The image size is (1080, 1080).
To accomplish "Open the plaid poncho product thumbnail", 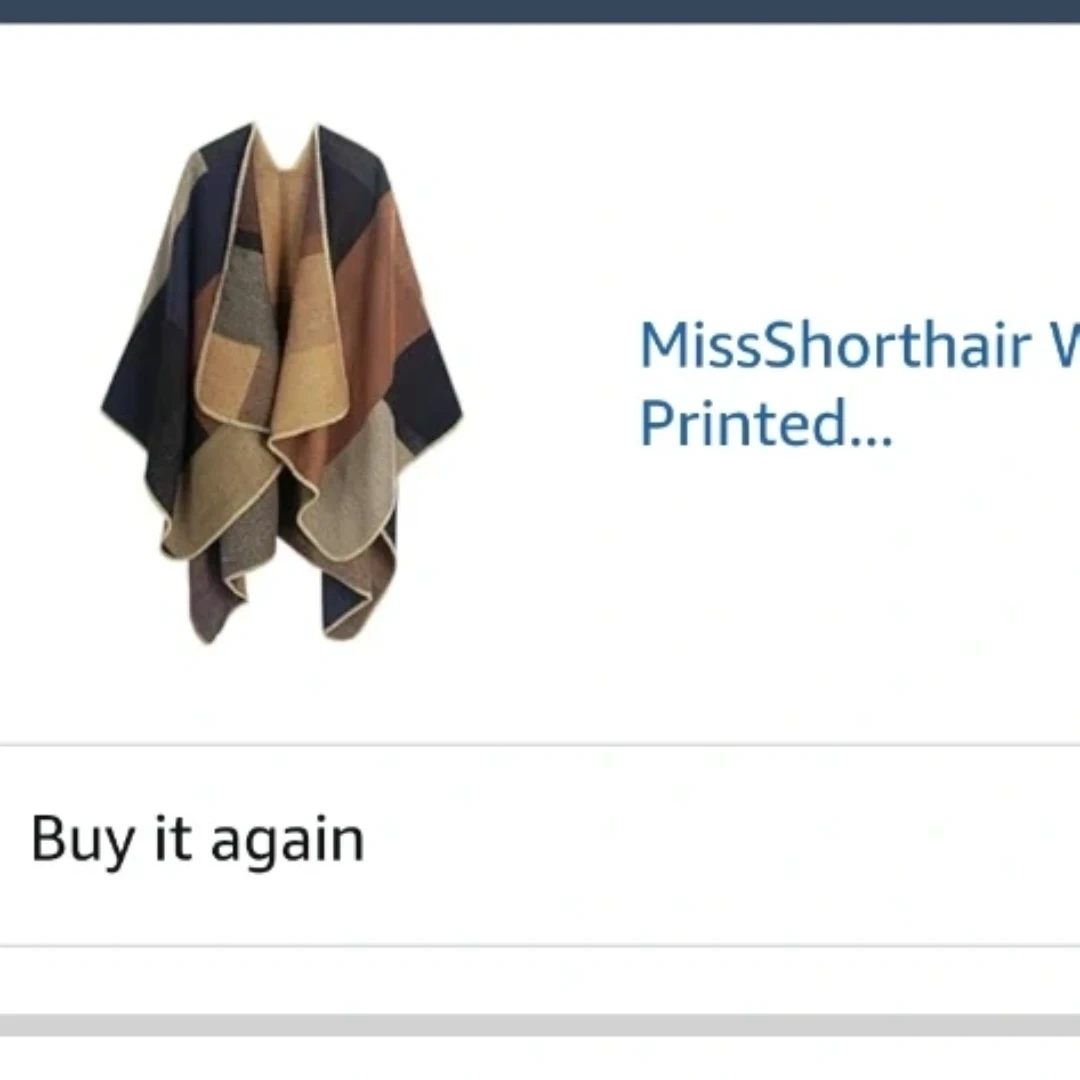I will coord(282,383).
